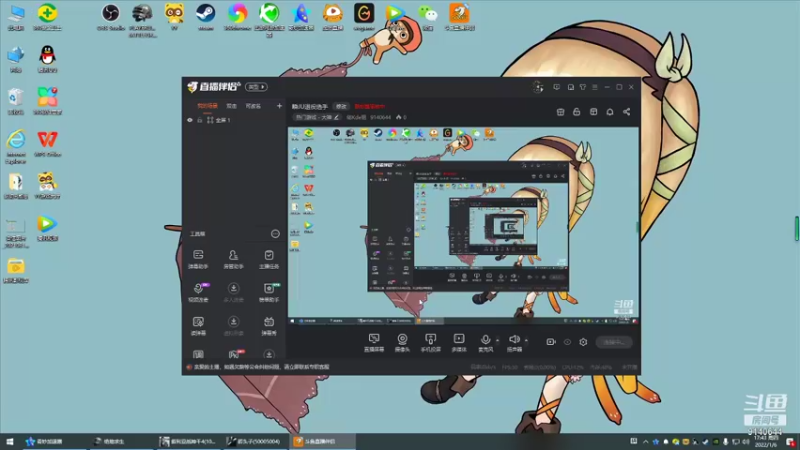Open the toolbox tool with red badge
This screenshot has height=450, width=800.
coord(235,354)
